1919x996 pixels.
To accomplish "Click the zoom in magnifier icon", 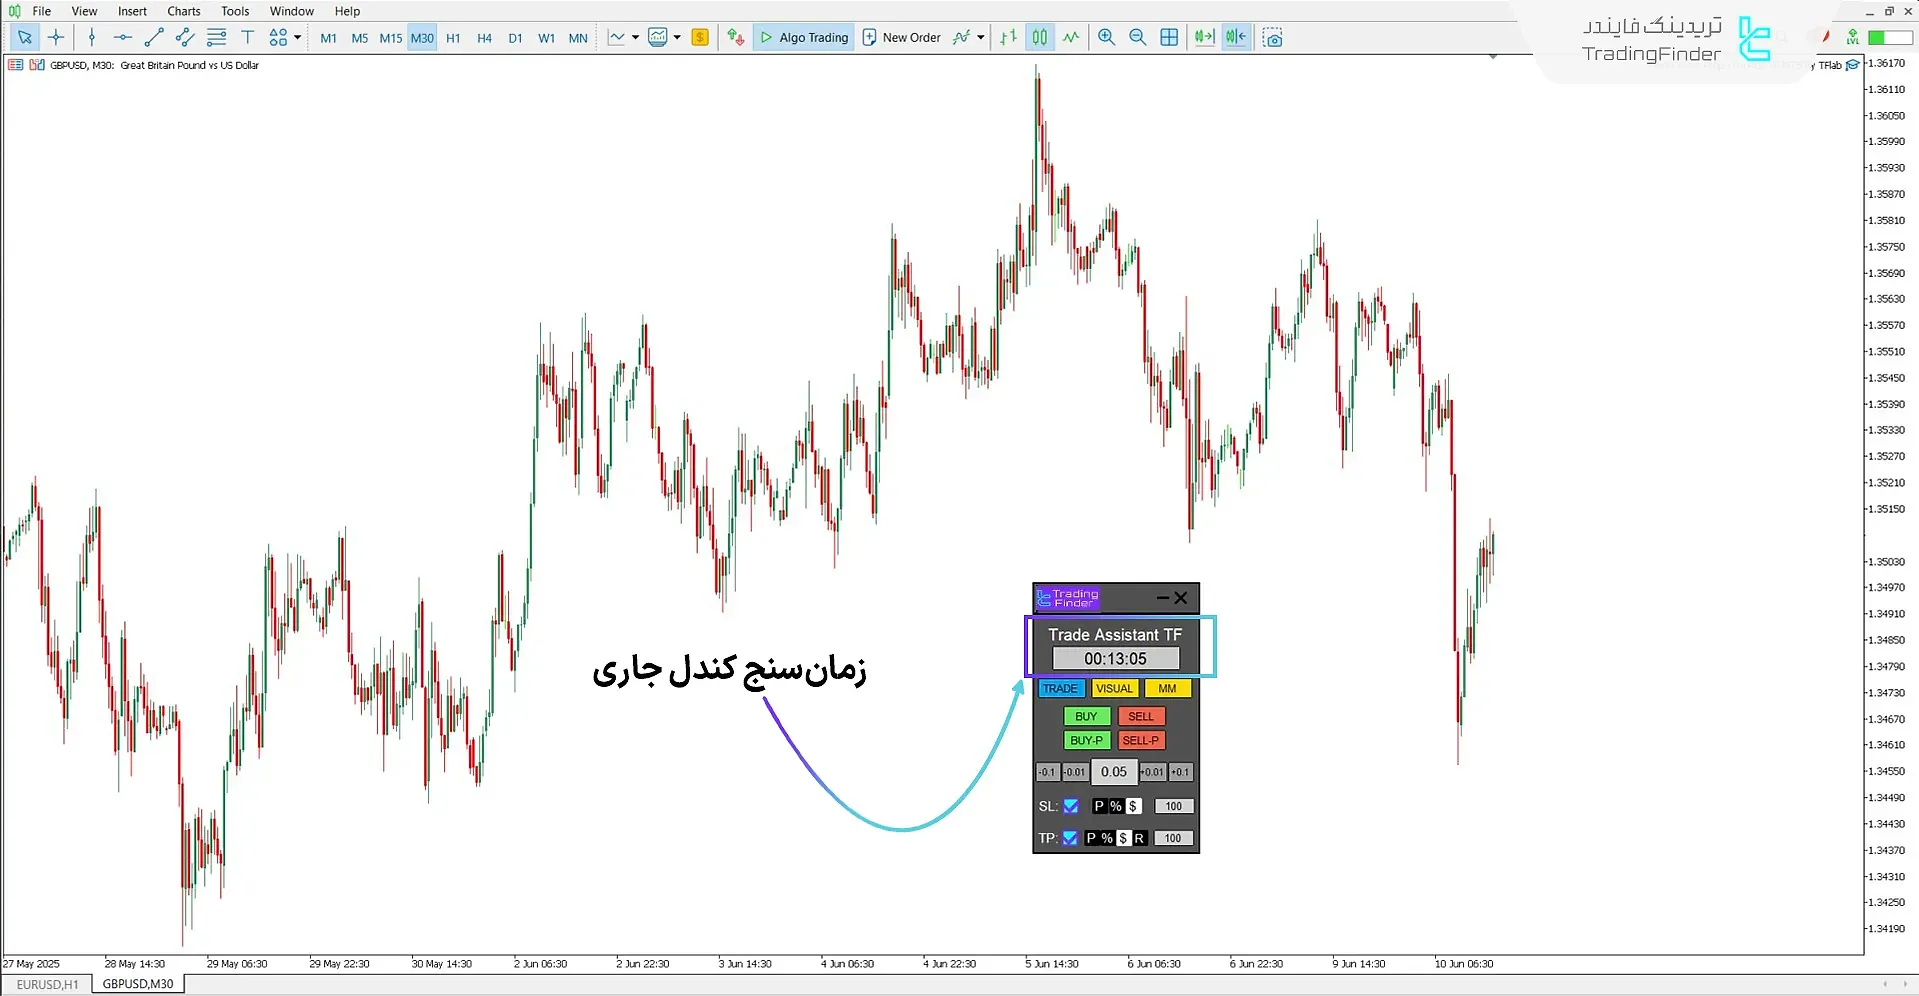I will coord(1106,38).
